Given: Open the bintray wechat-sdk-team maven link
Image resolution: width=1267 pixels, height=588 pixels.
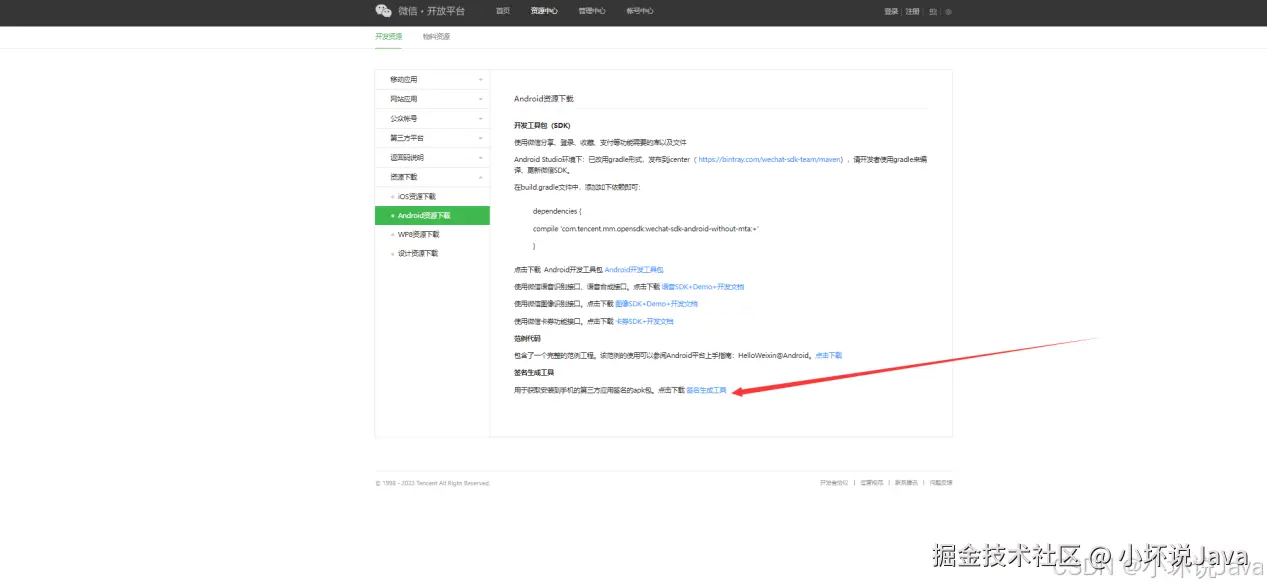Looking at the screenshot, I should 770,159.
